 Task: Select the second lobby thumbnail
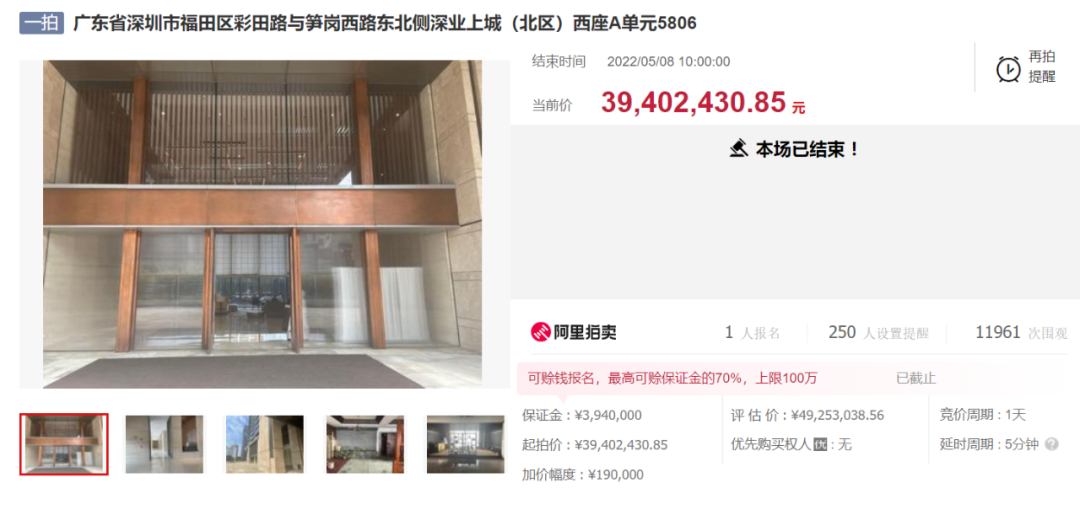point(164,444)
